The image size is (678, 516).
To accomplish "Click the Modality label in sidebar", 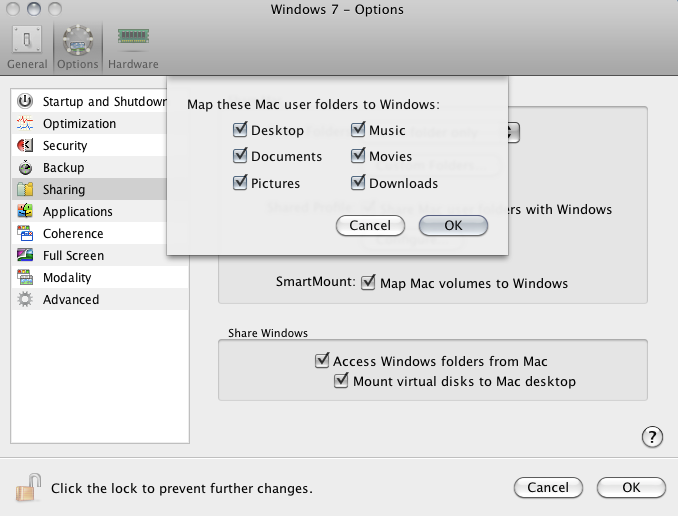I will pyautogui.click(x=67, y=278).
